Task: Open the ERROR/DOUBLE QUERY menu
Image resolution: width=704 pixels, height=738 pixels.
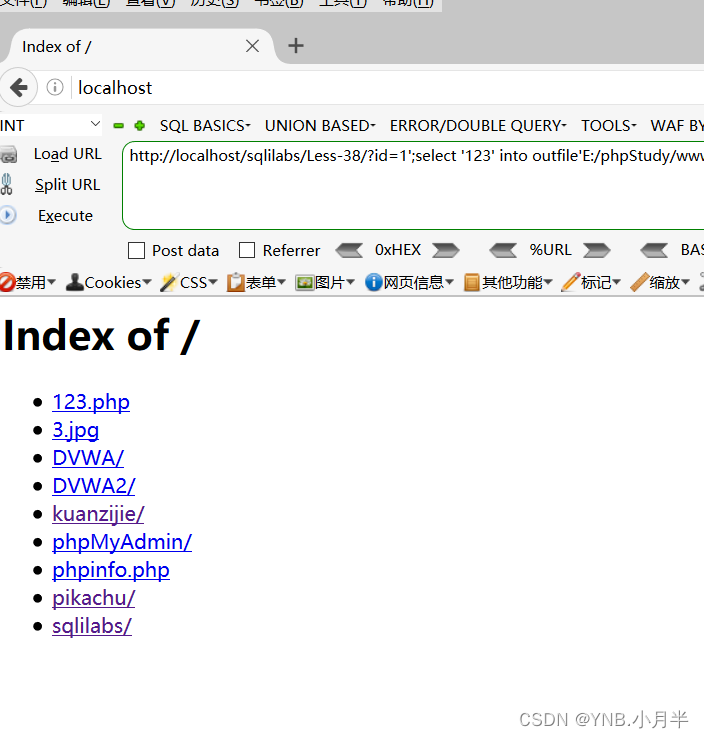Action: click(478, 126)
